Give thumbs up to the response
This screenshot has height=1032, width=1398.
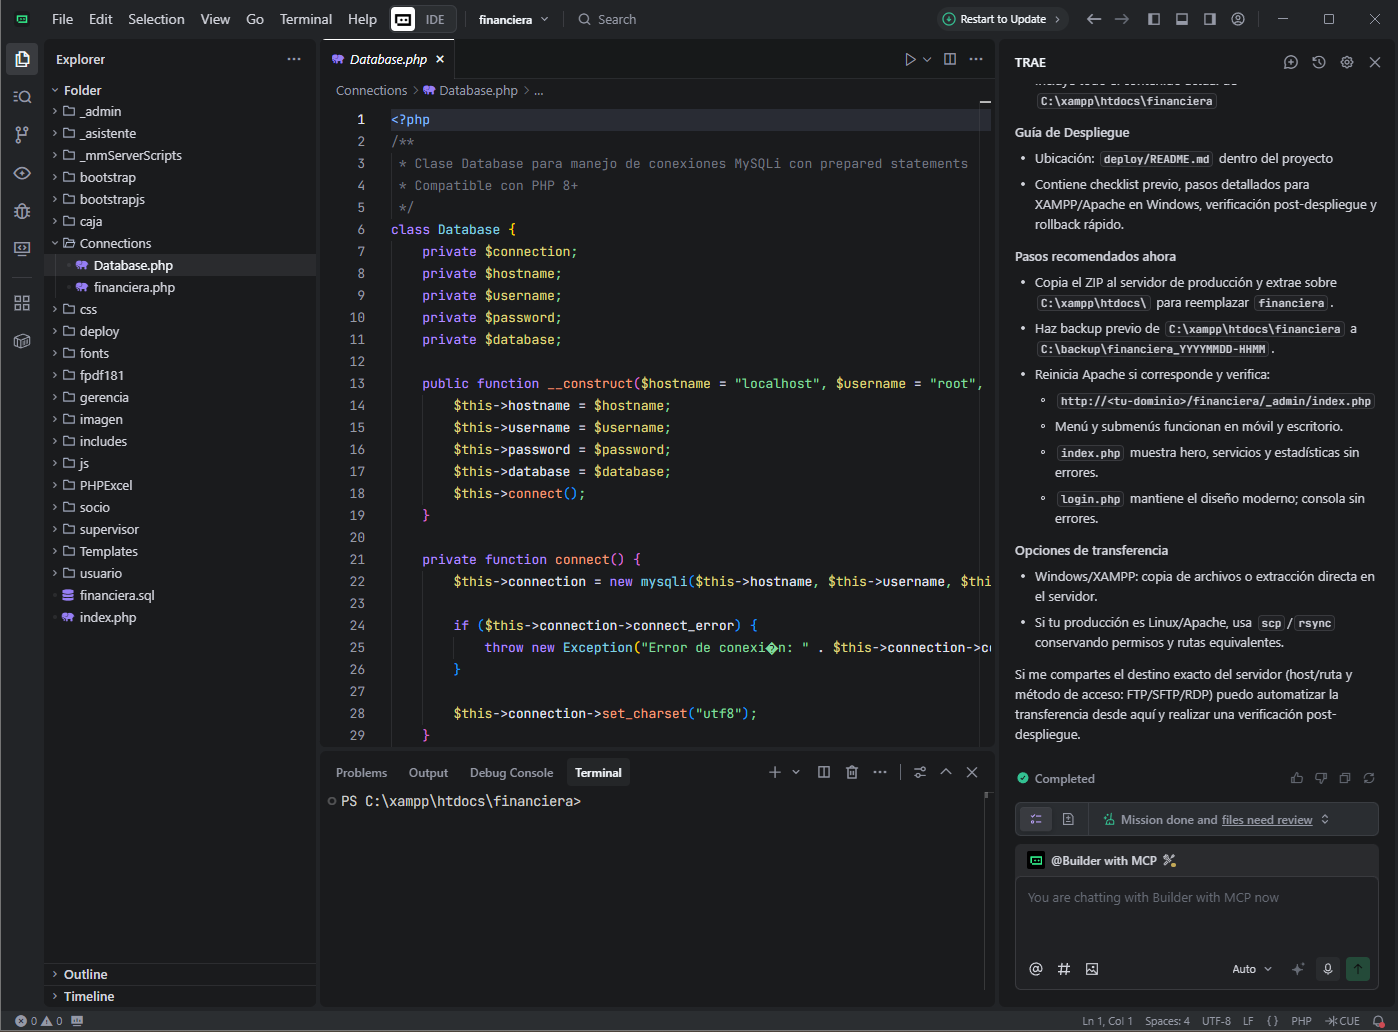tap(1297, 778)
